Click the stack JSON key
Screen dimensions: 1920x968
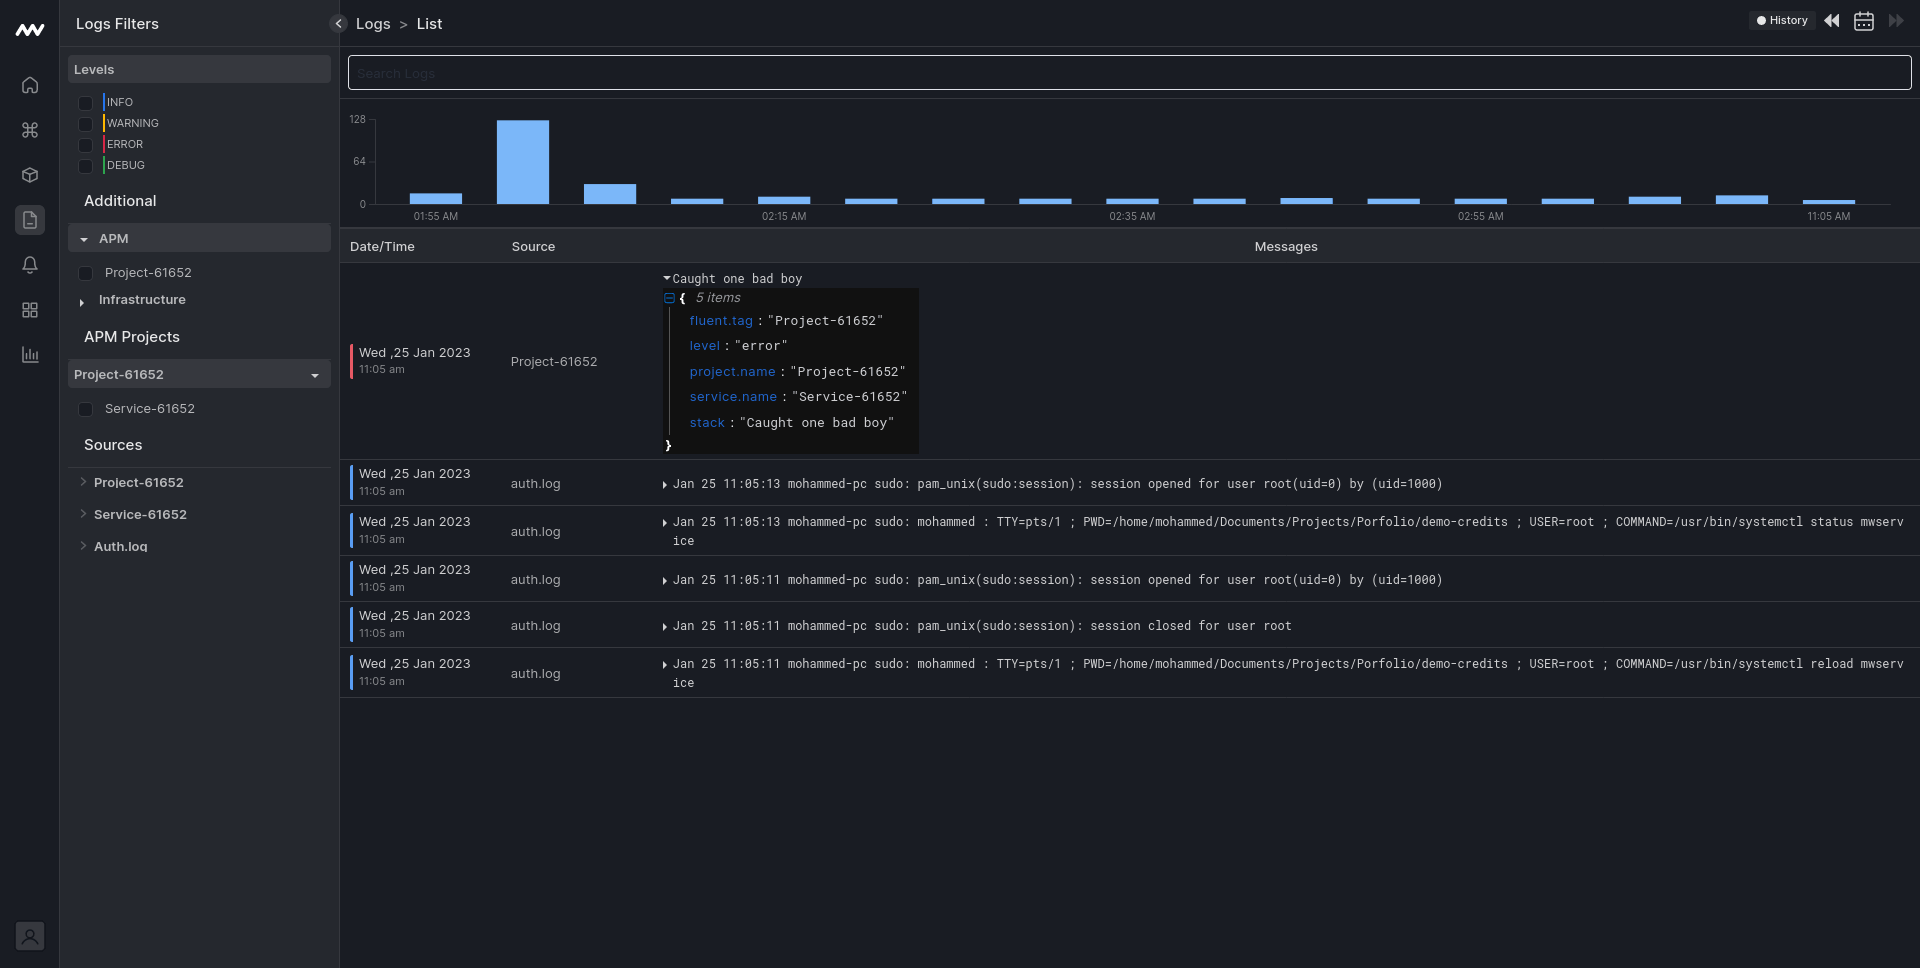[707, 423]
